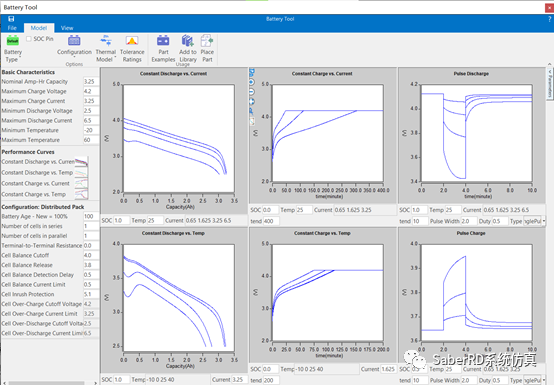
Task: Edit Duty field under Pulse Discharge chart
Action: coord(500,221)
